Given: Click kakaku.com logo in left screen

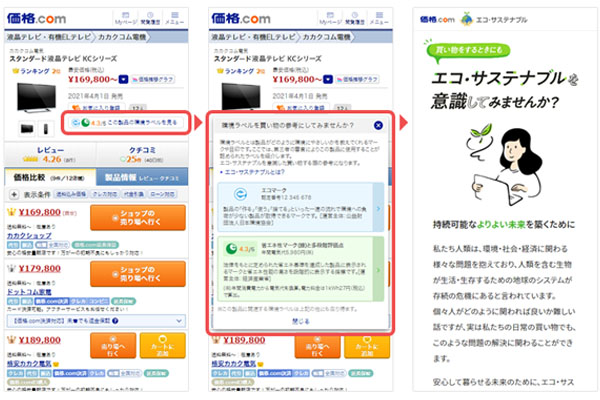Looking at the screenshot, I should [x=36, y=18].
